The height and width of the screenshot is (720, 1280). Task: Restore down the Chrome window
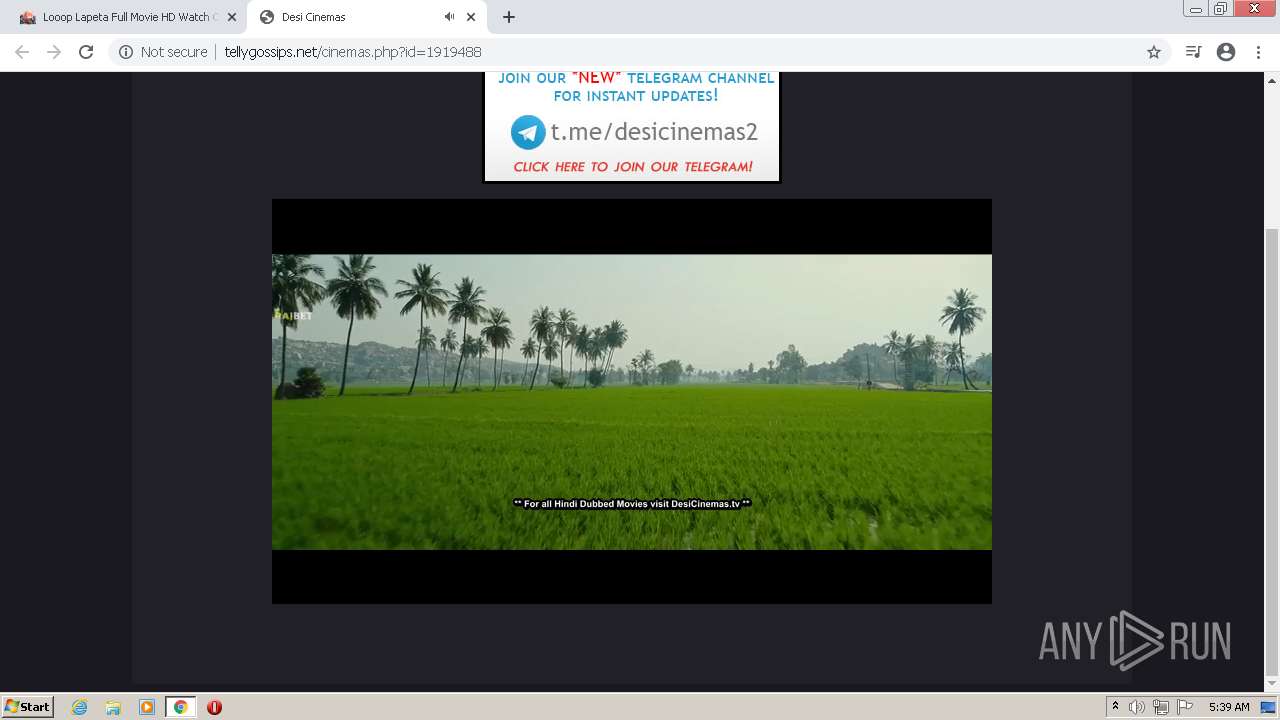tap(1221, 9)
